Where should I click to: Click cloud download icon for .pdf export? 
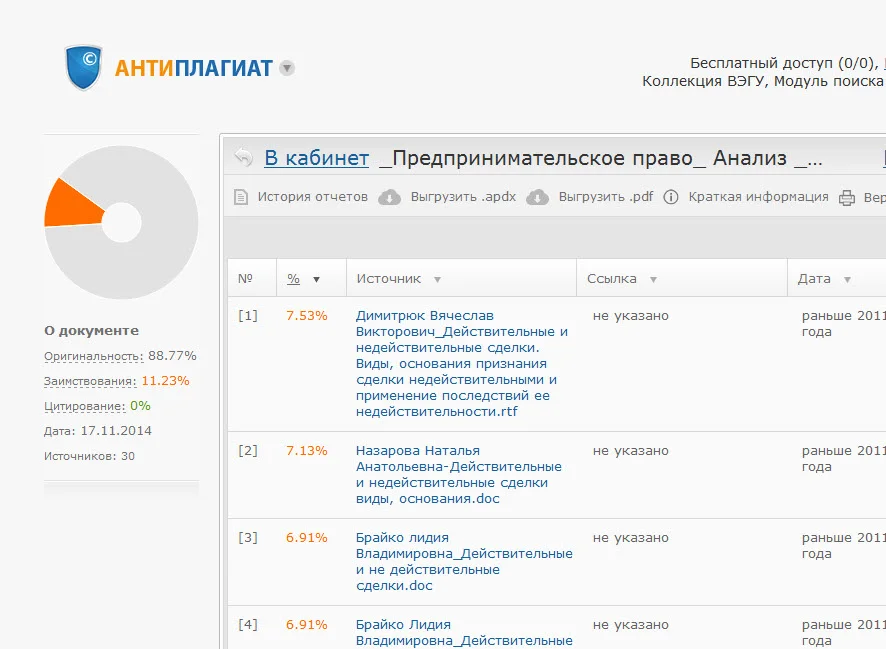click(537, 197)
